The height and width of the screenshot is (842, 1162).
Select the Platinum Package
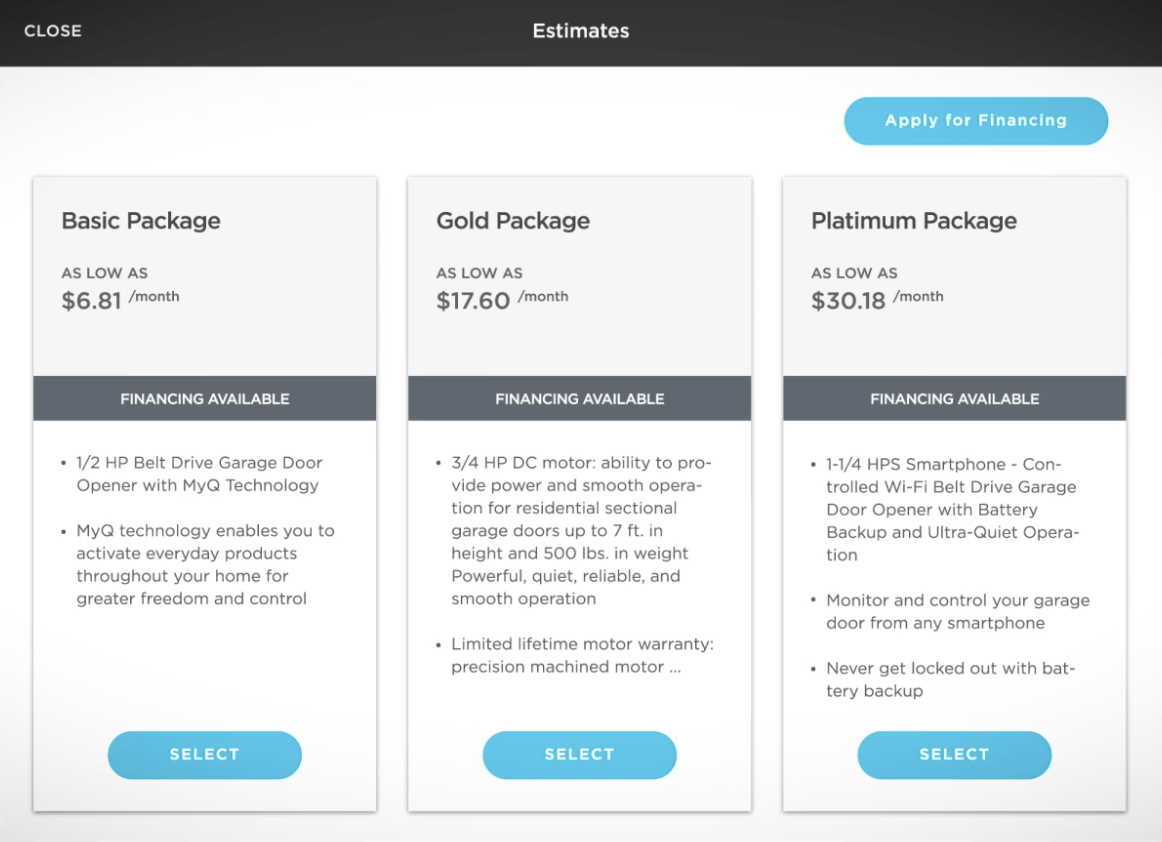click(x=954, y=754)
